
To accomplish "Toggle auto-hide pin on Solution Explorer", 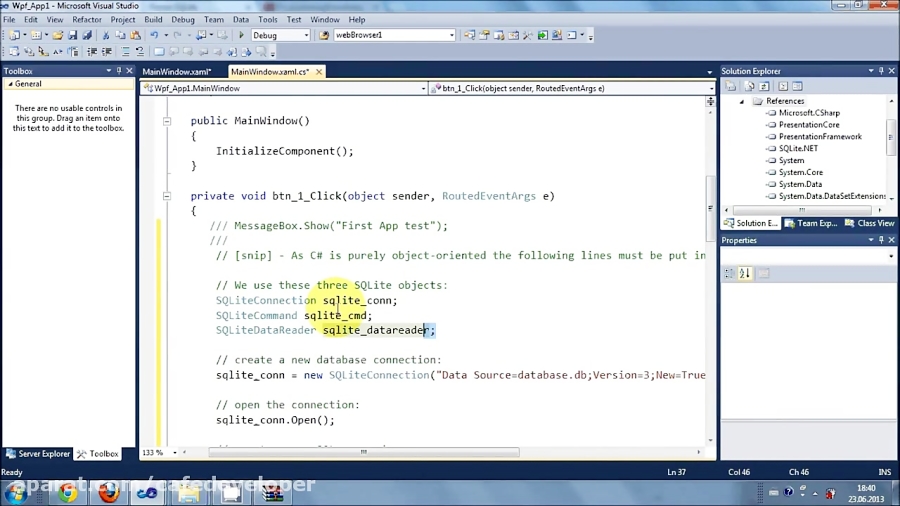I will point(881,71).
